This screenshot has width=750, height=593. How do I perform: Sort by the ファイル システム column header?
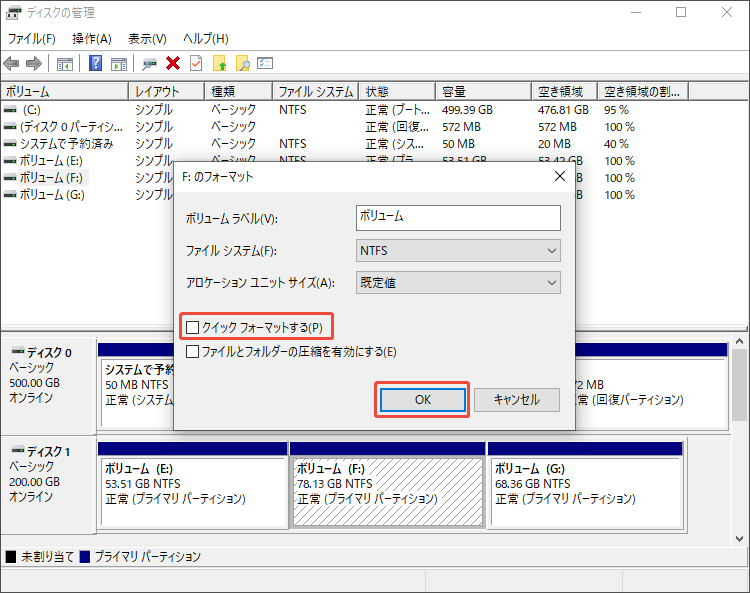tap(316, 91)
